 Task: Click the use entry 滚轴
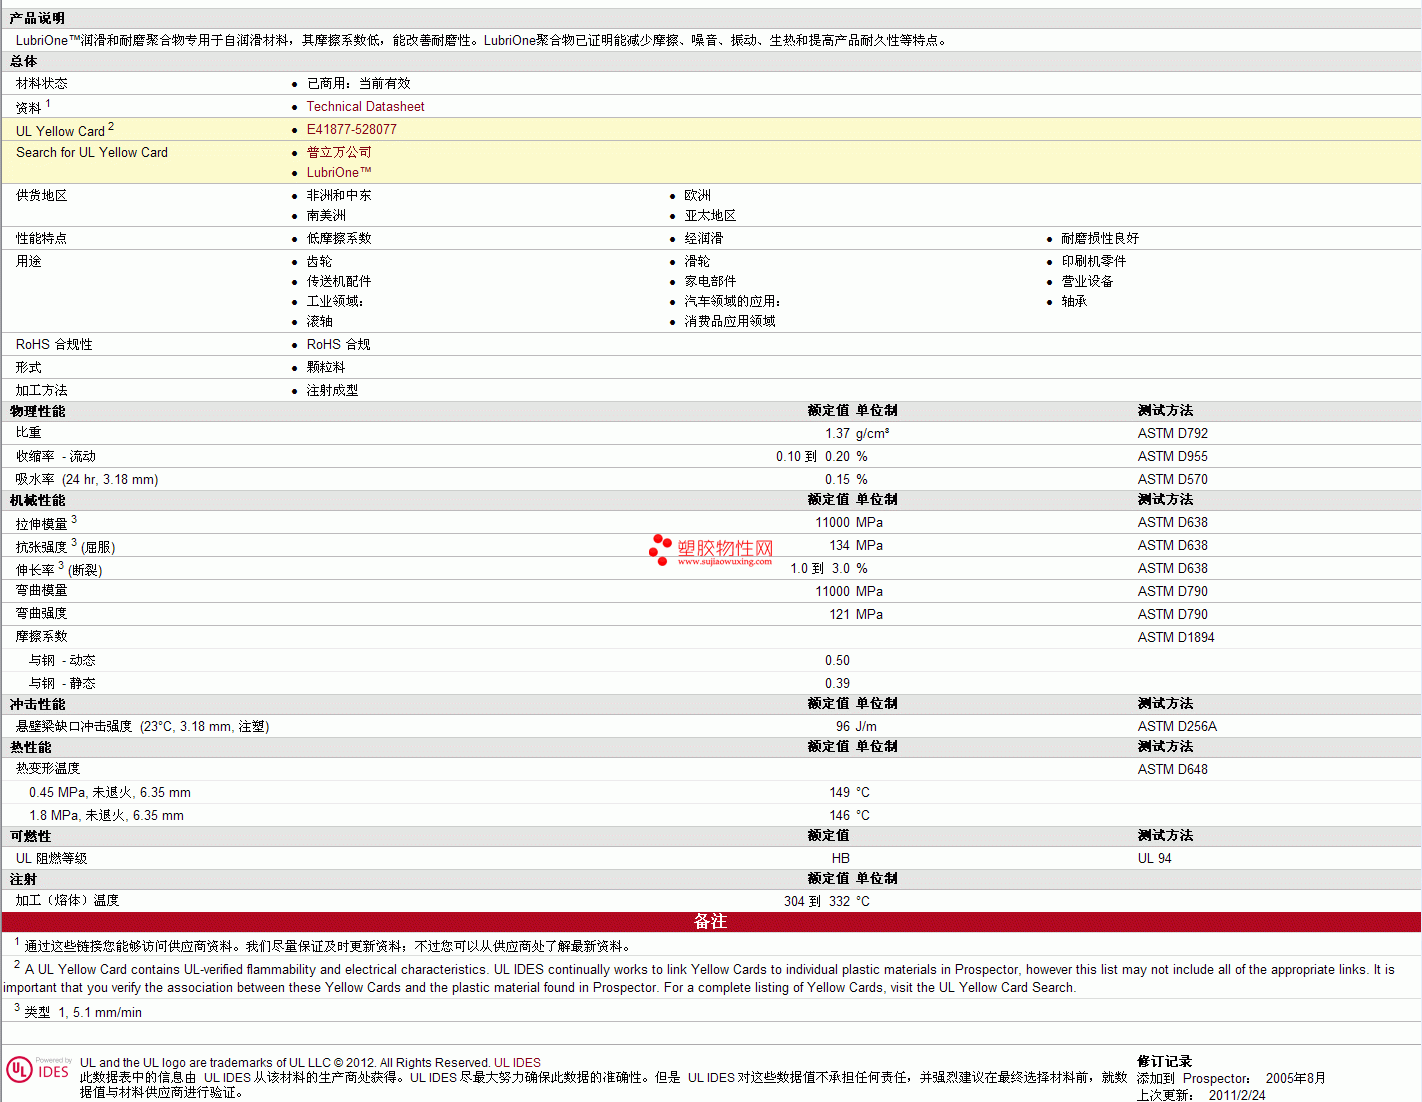click(319, 321)
